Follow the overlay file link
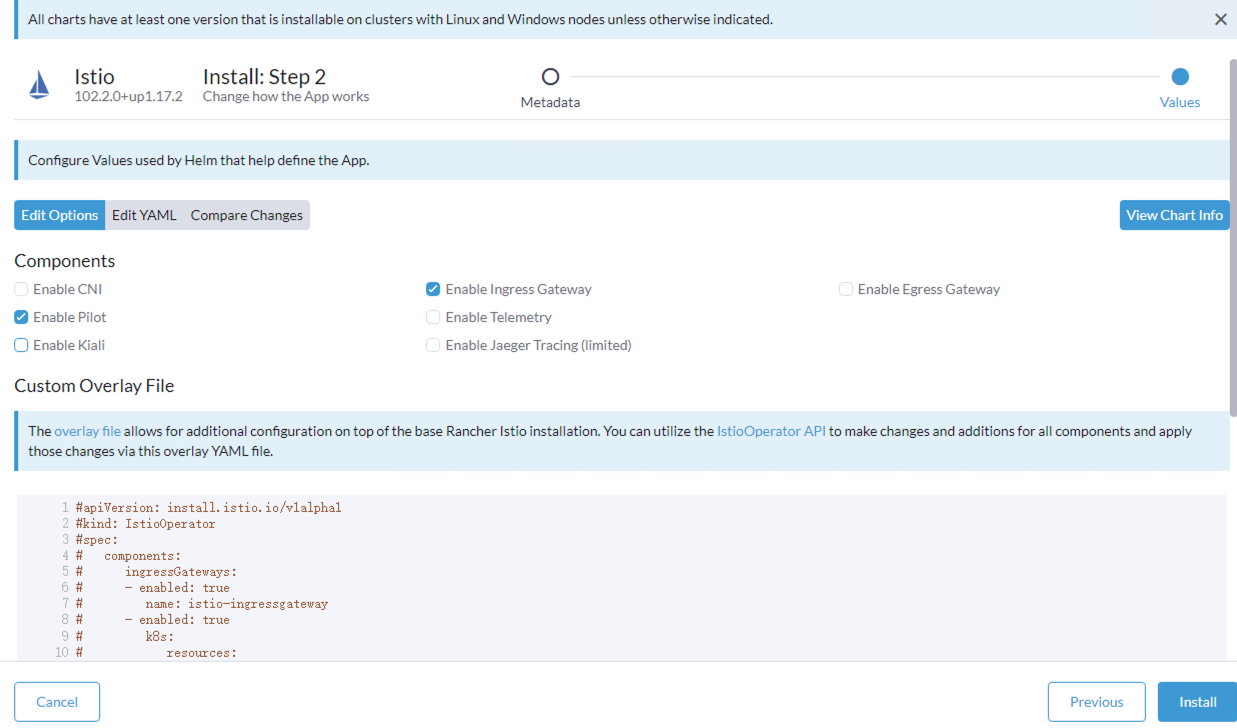 pos(88,431)
